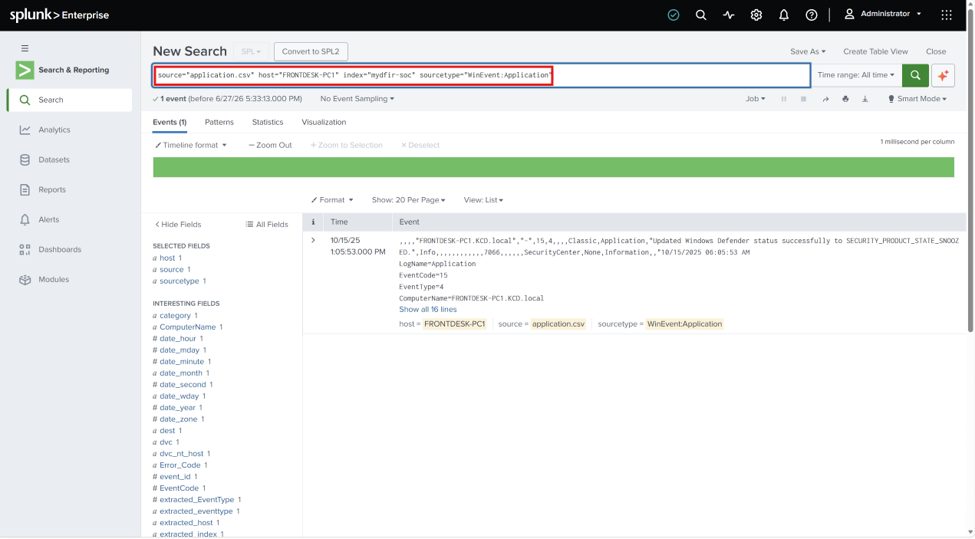Open the Administrator user dropdown
975x539 pixels.
[883, 14]
